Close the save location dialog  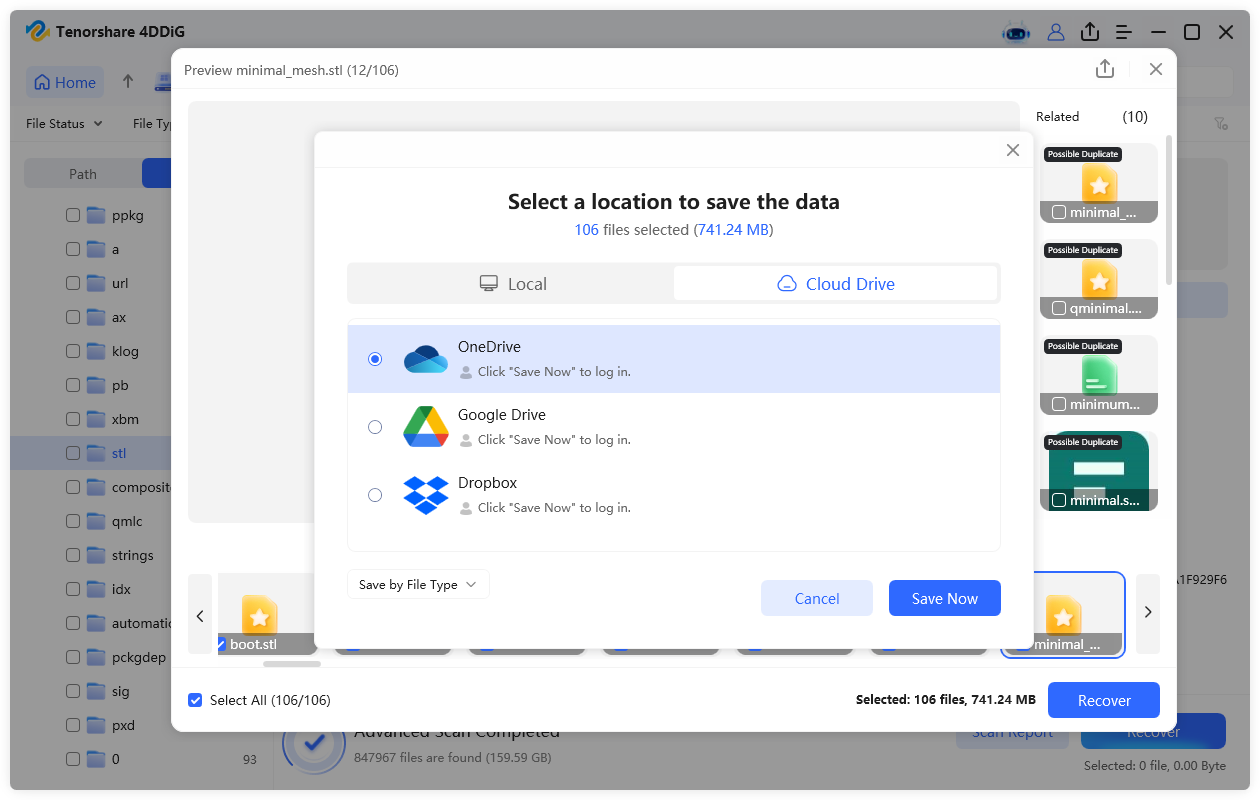[x=1013, y=150]
